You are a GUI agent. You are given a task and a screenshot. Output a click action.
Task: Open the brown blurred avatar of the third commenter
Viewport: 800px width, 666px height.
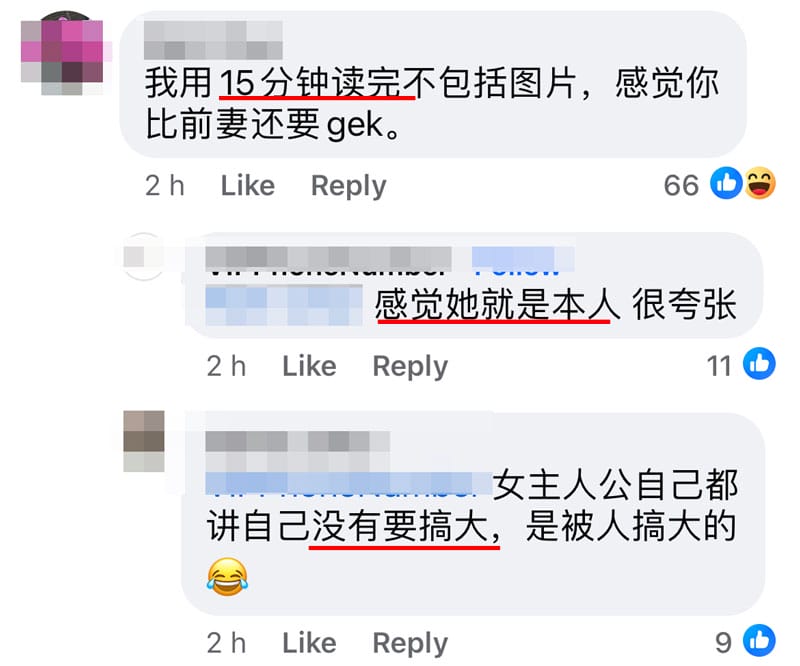coord(144,441)
